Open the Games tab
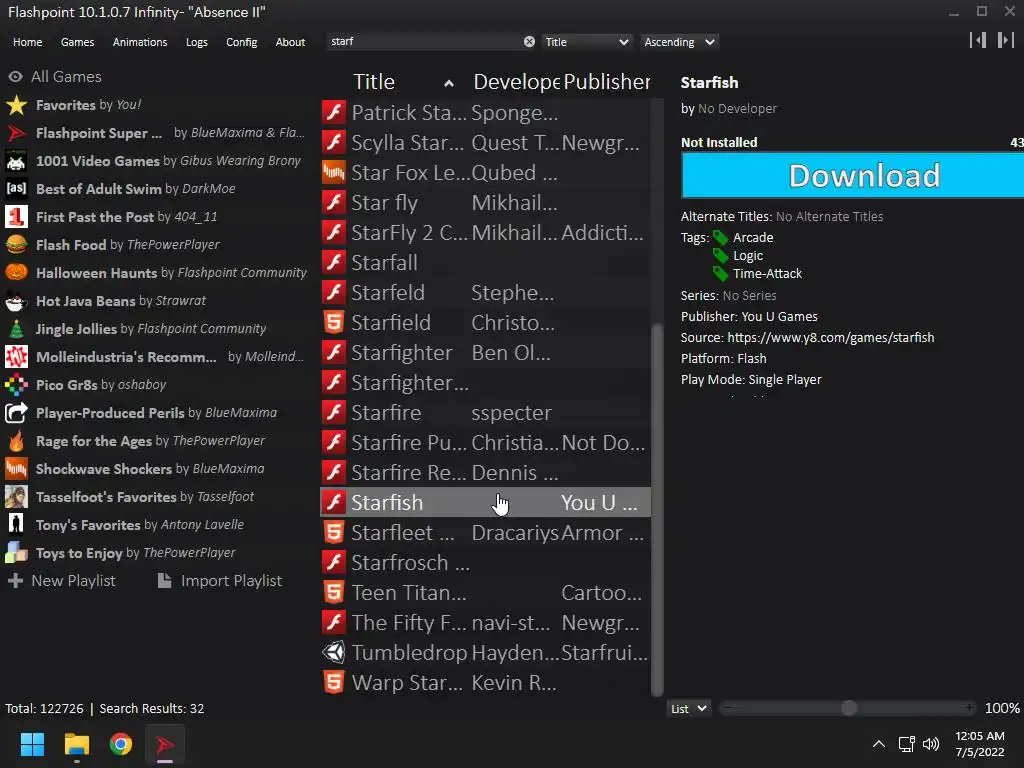The width and height of the screenshot is (1024, 768). 77,42
